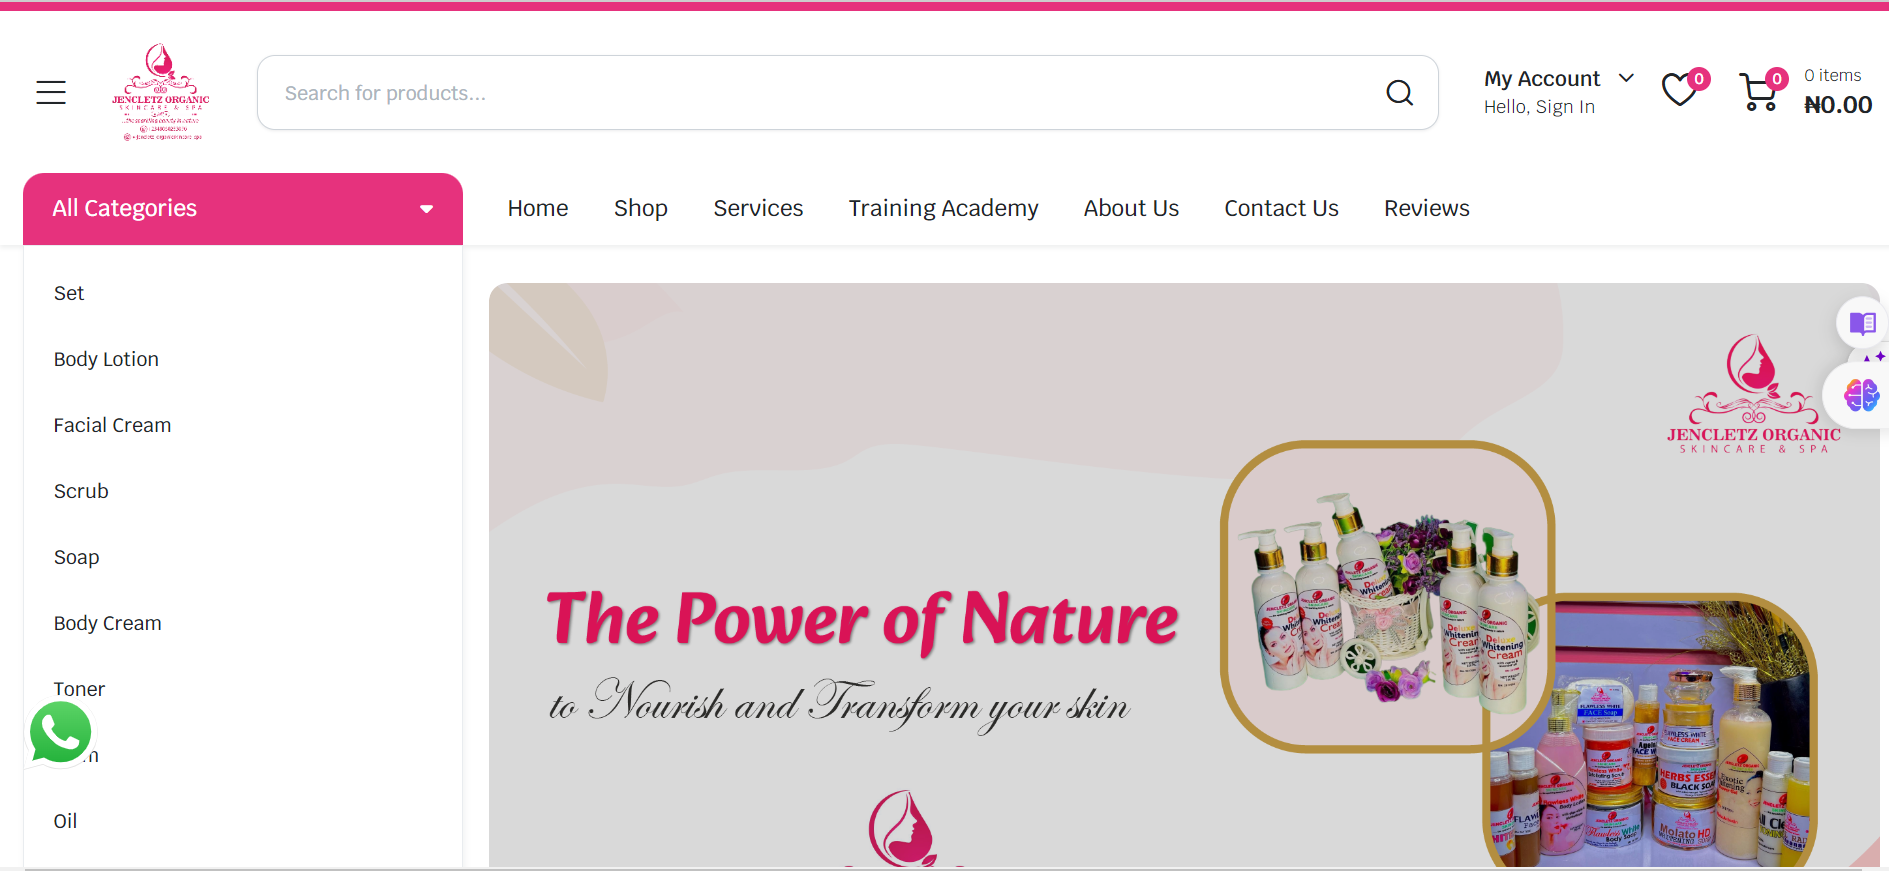
Task: Click the search for products field
Action: [x=818, y=93]
